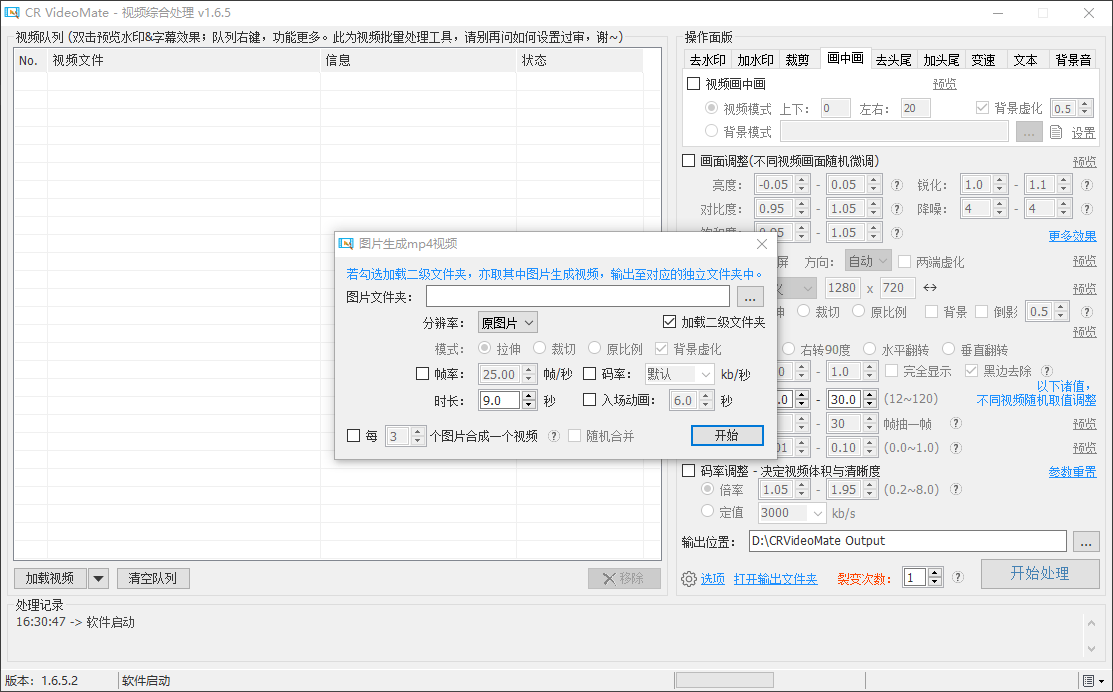Click the 打开输出文件夹 link
This screenshot has height=692, width=1113.
pos(775,579)
